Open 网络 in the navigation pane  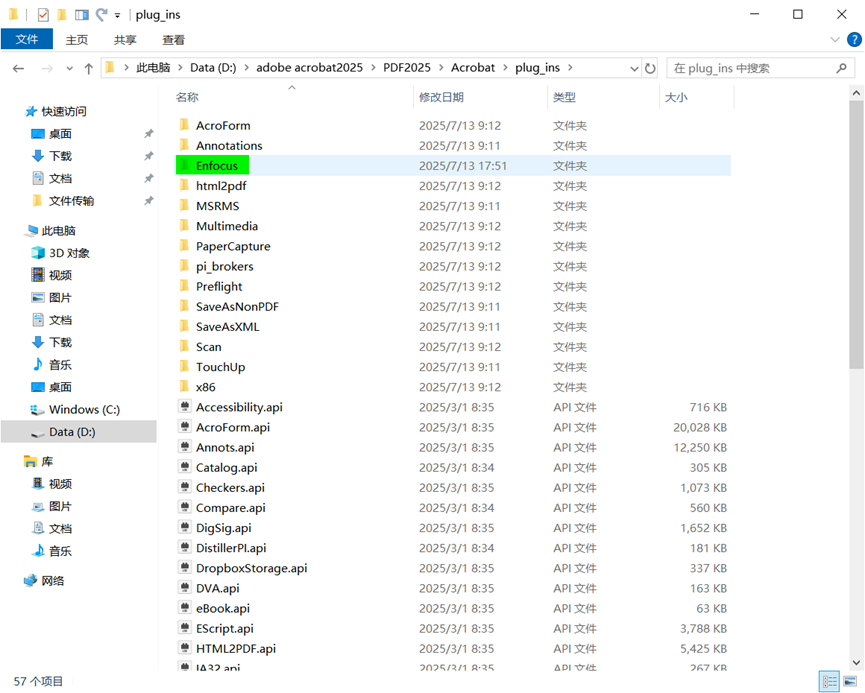pyautogui.click(x=52, y=580)
